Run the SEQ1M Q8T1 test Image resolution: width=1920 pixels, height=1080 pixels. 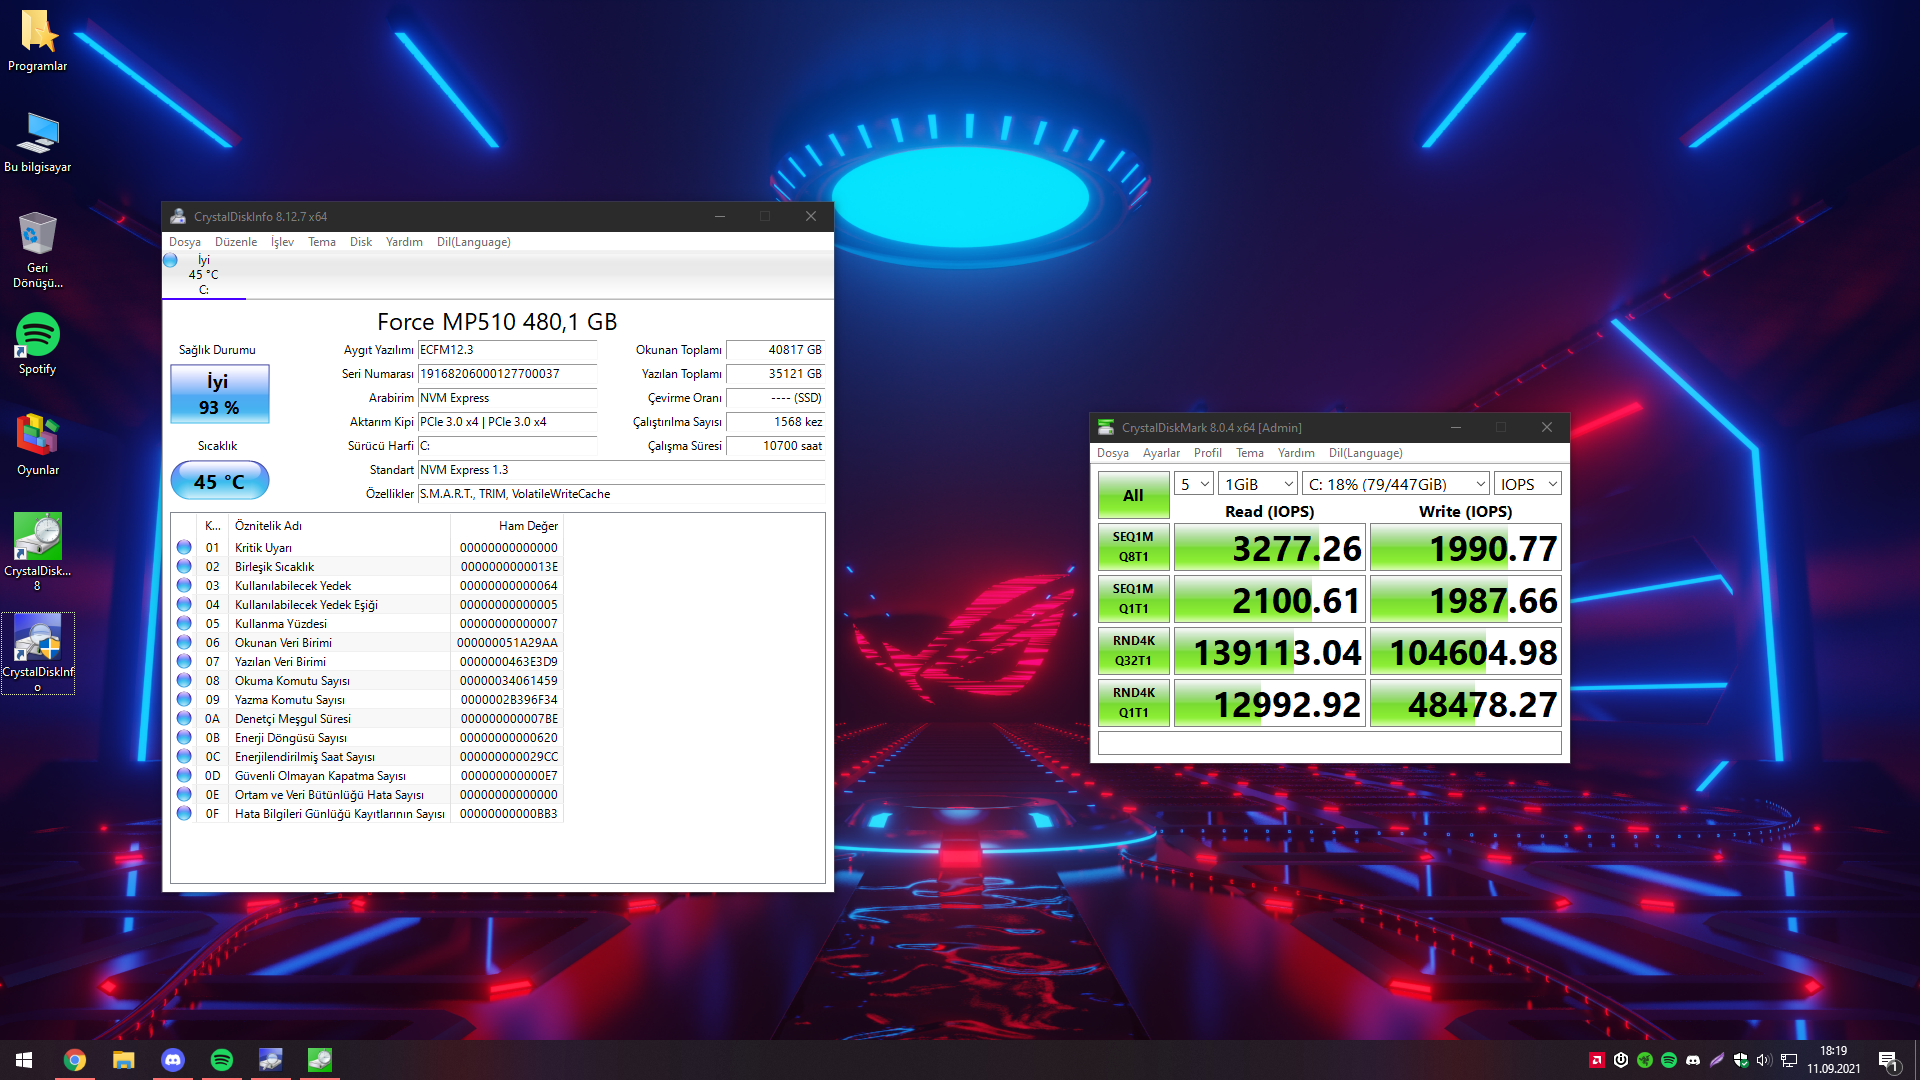(x=1133, y=547)
